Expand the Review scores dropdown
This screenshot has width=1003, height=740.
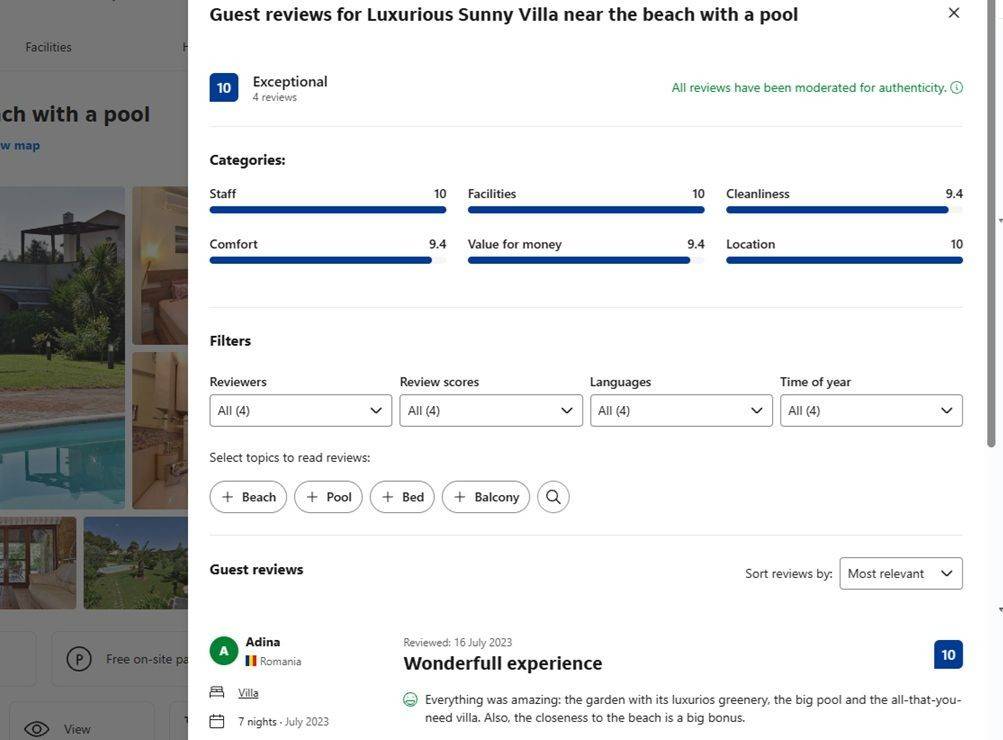click(490, 411)
